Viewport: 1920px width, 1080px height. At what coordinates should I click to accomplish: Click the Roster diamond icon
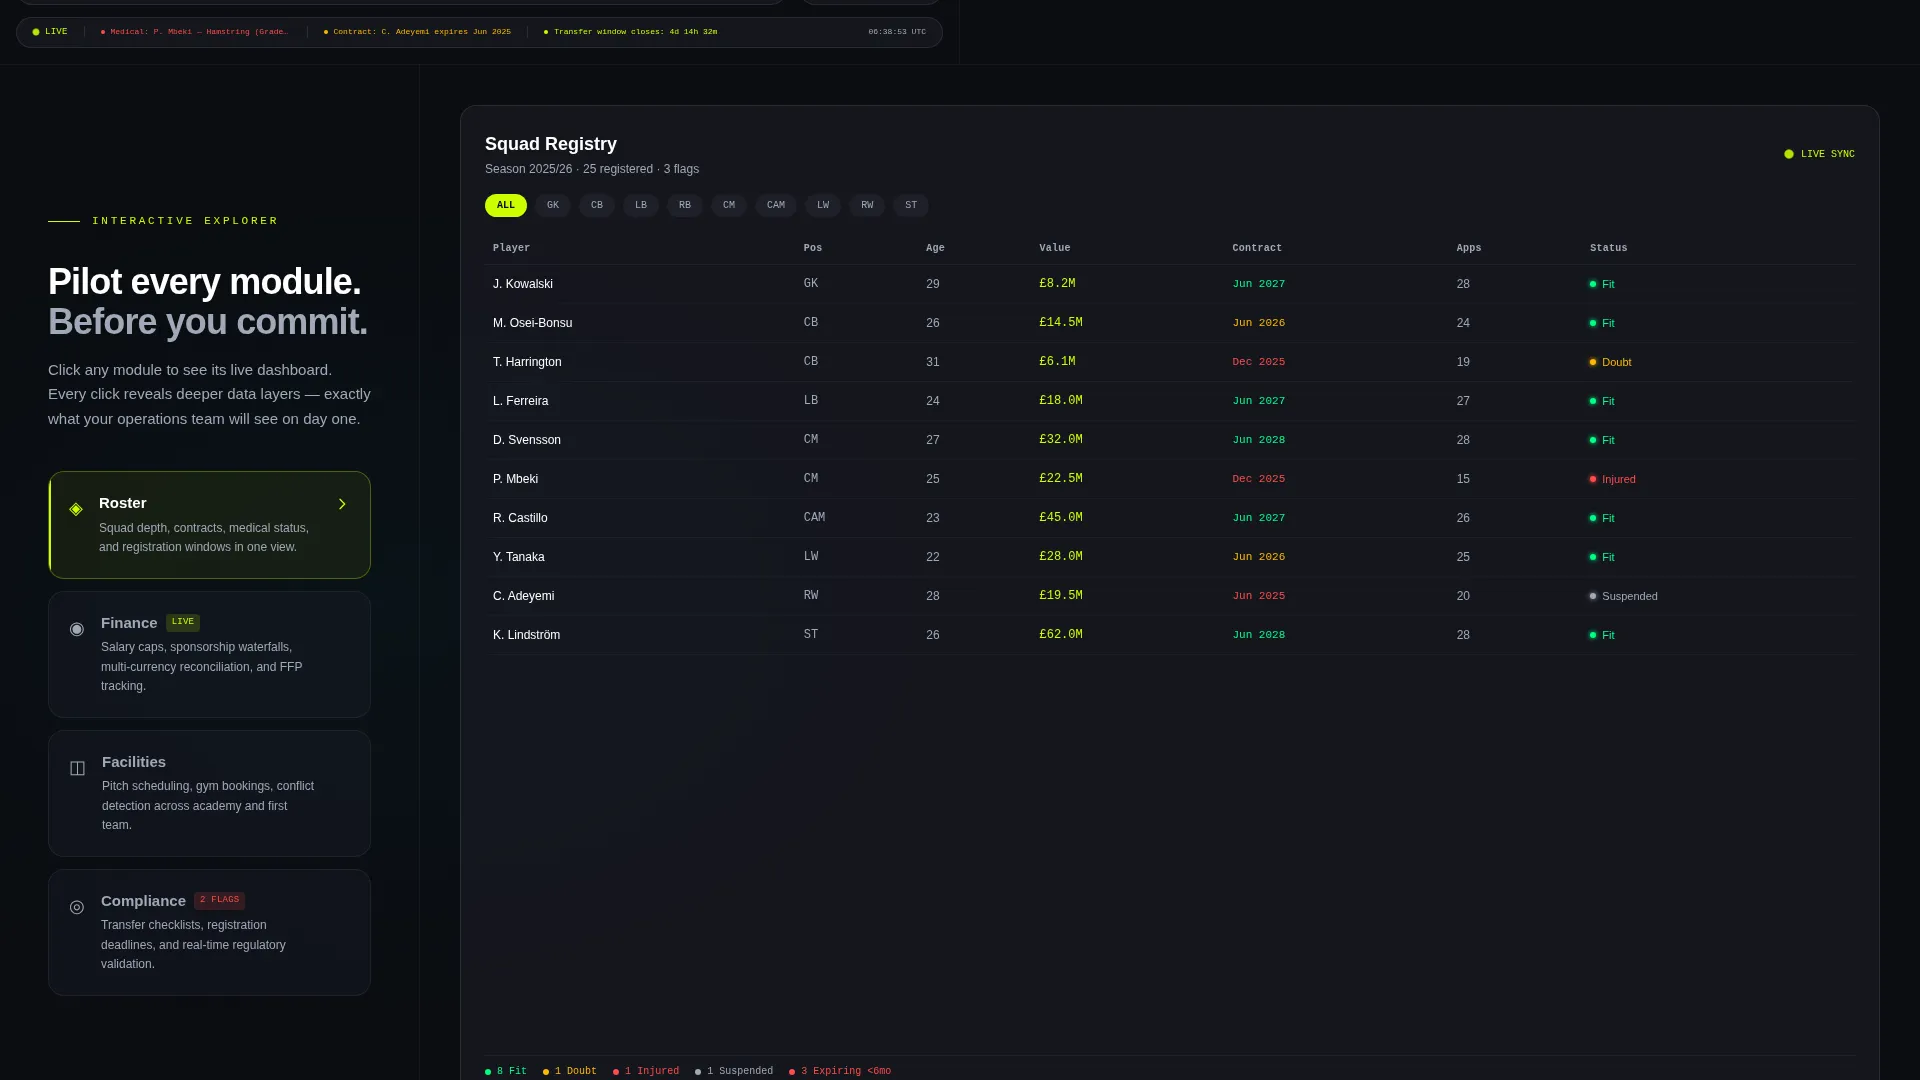coord(76,509)
